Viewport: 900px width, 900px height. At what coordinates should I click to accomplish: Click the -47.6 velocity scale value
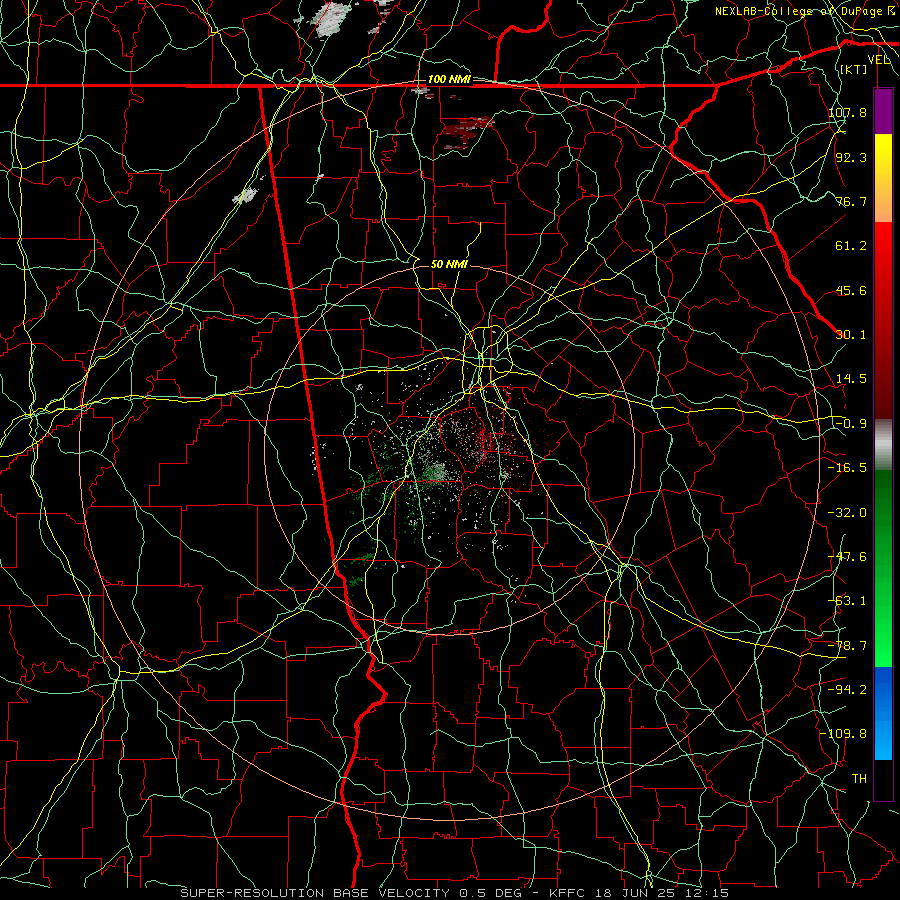click(848, 557)
